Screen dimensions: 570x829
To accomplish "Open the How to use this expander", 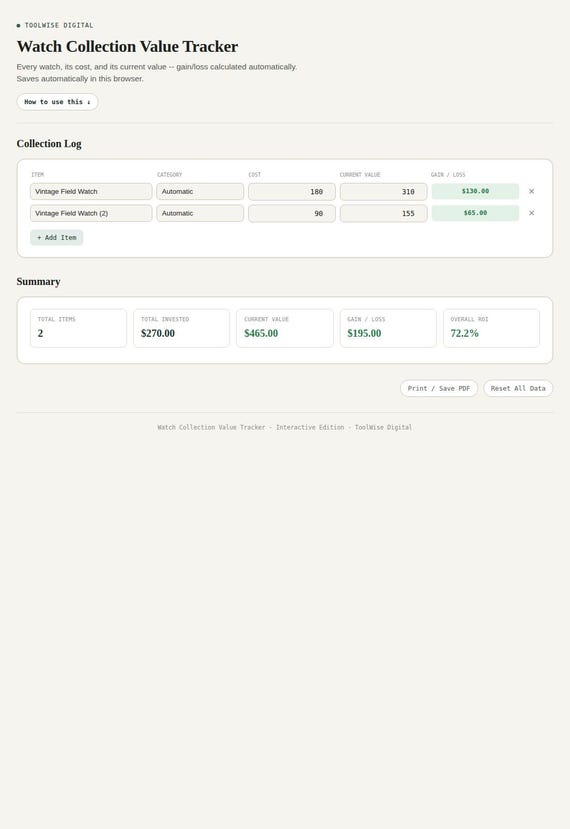I will tap(57, 102).
